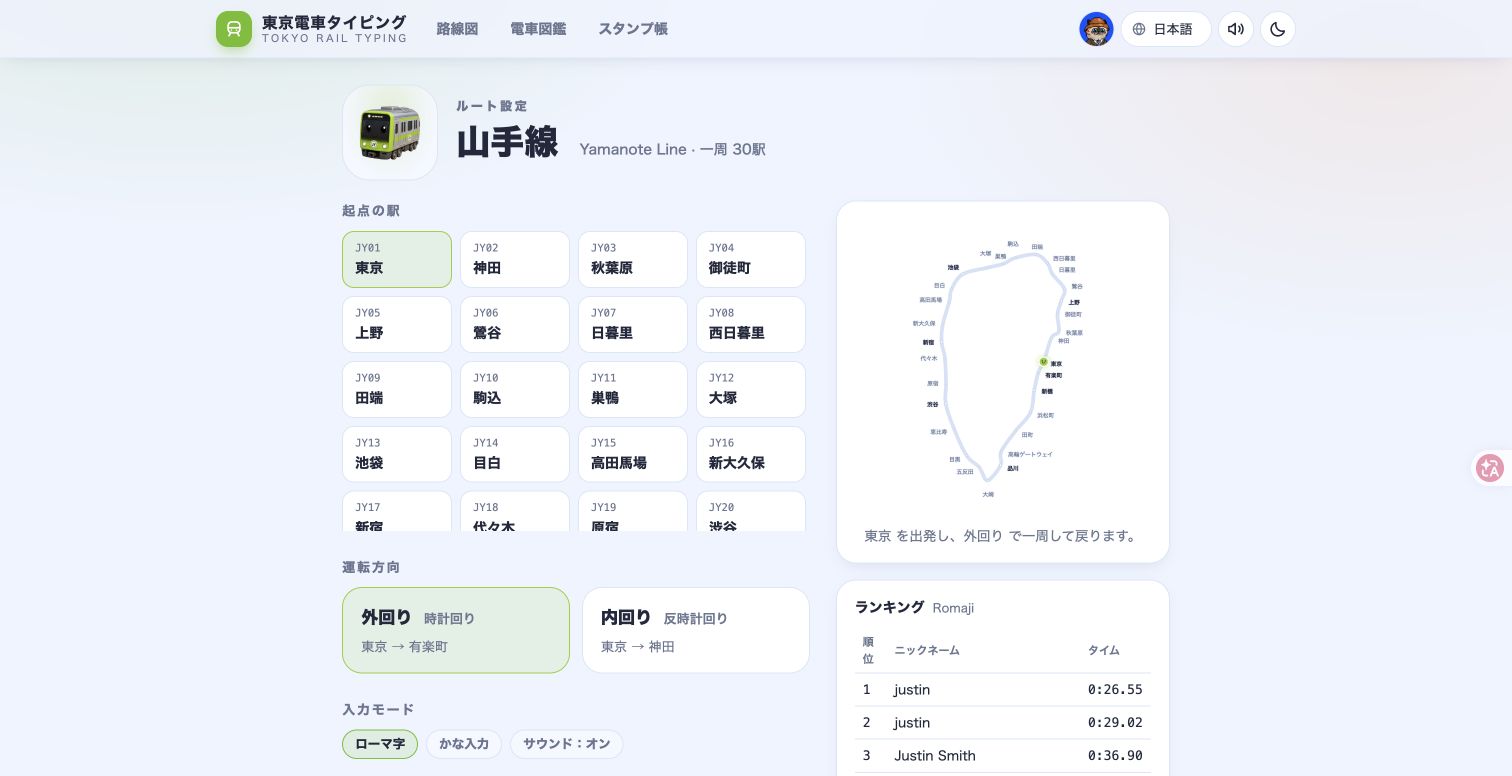Open the 日本語 language selector

coord(1166,29)
